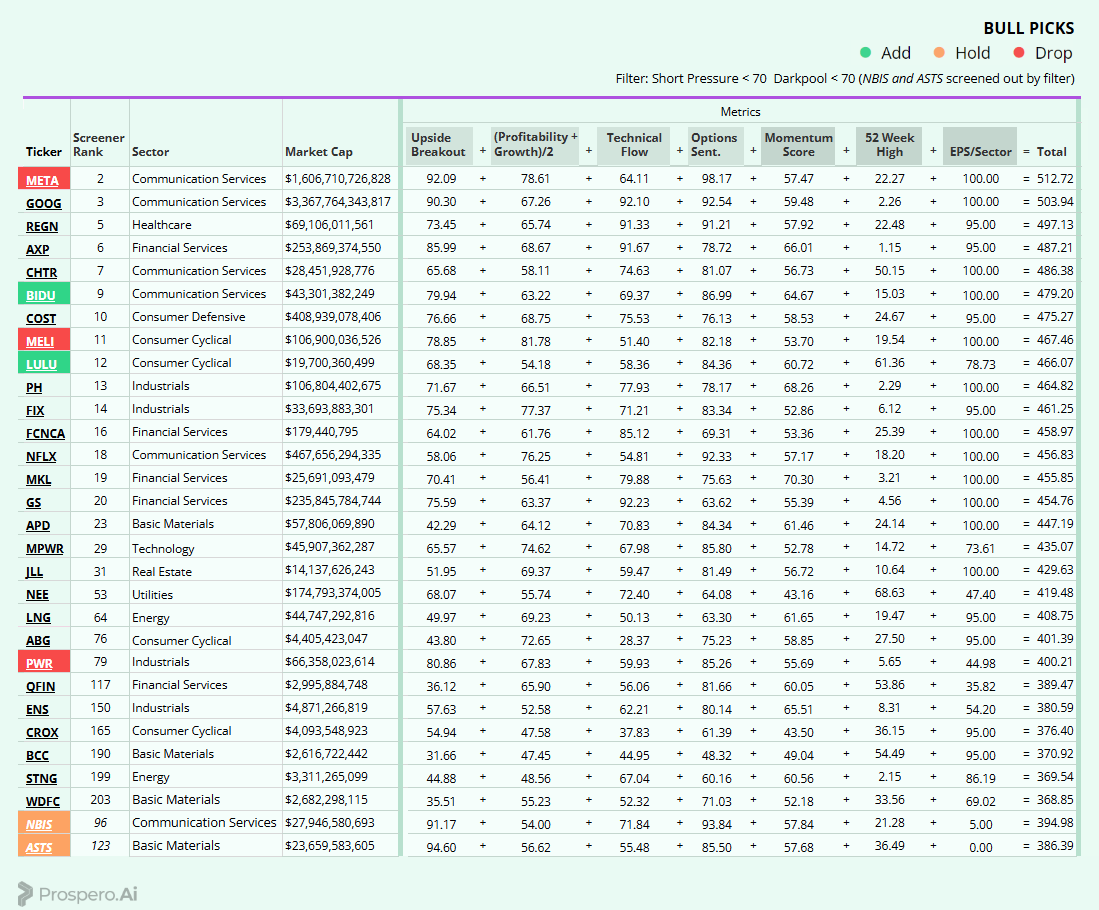The width and height of the screenshot is (1099, 910).
Task: Open the WDFC ticker link
Action: 43,801
